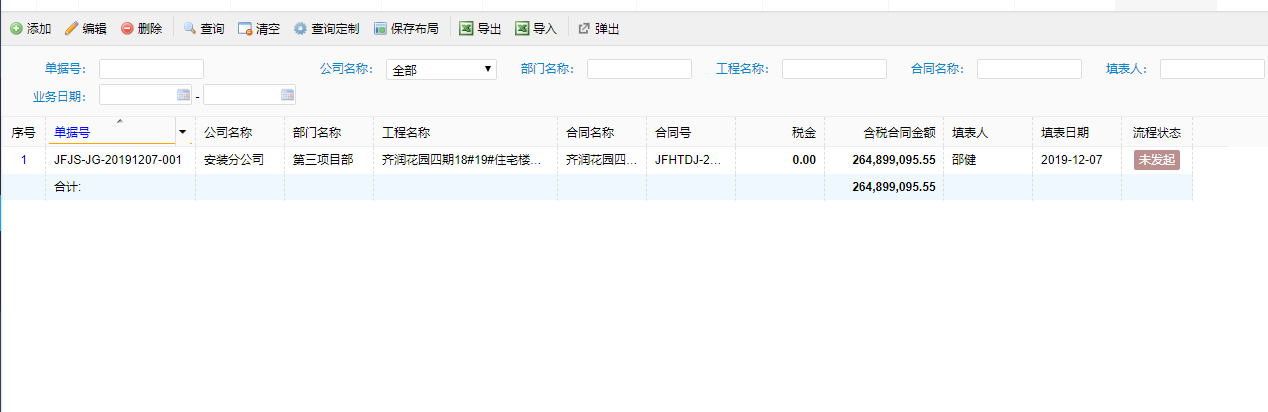Open calendar for 业务日期 end date
This screenshot has height=412, width=1268.
(x=288, y=95)
